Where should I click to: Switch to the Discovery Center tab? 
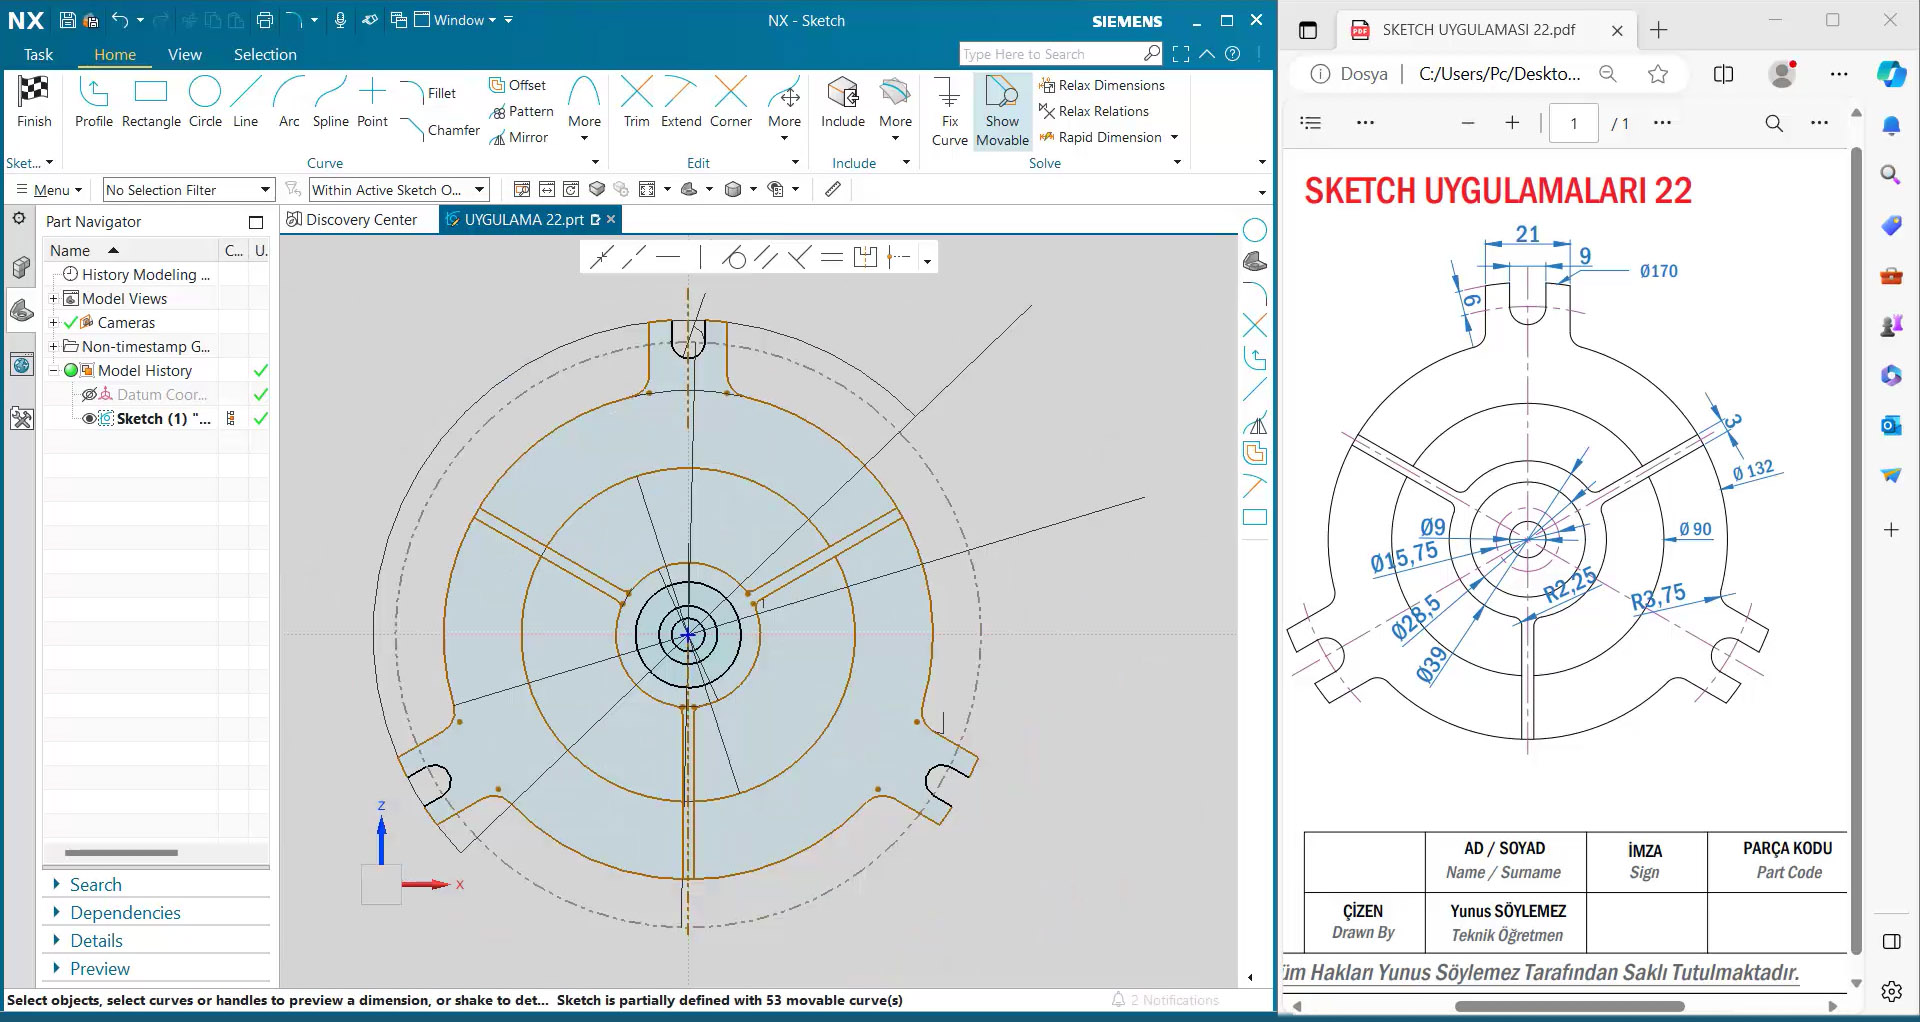pyautogui.click(x=357, y=219)
